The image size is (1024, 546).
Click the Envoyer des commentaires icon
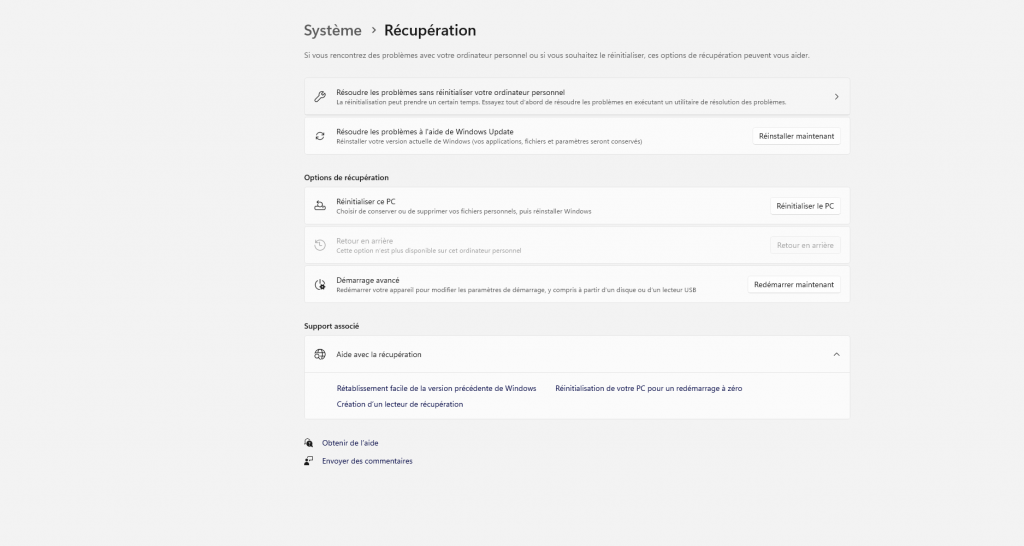(309, 461)
